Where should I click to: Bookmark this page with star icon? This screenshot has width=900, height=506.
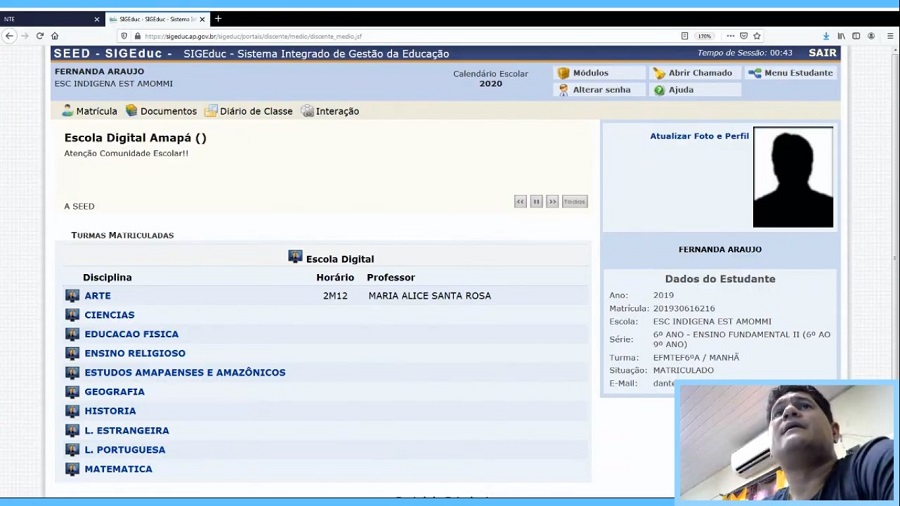pyautogui.click(x=757, y=36)
